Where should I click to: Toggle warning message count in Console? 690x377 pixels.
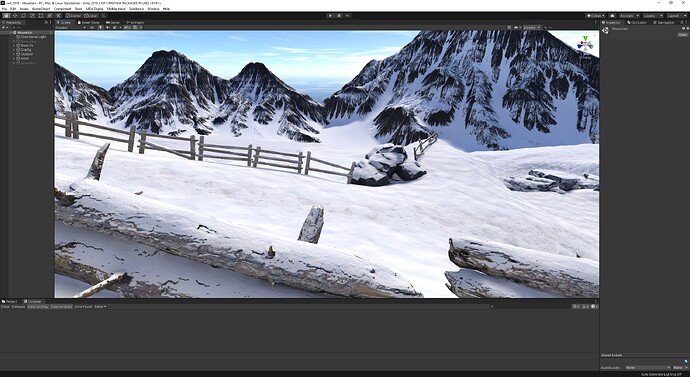coord(585,306)
